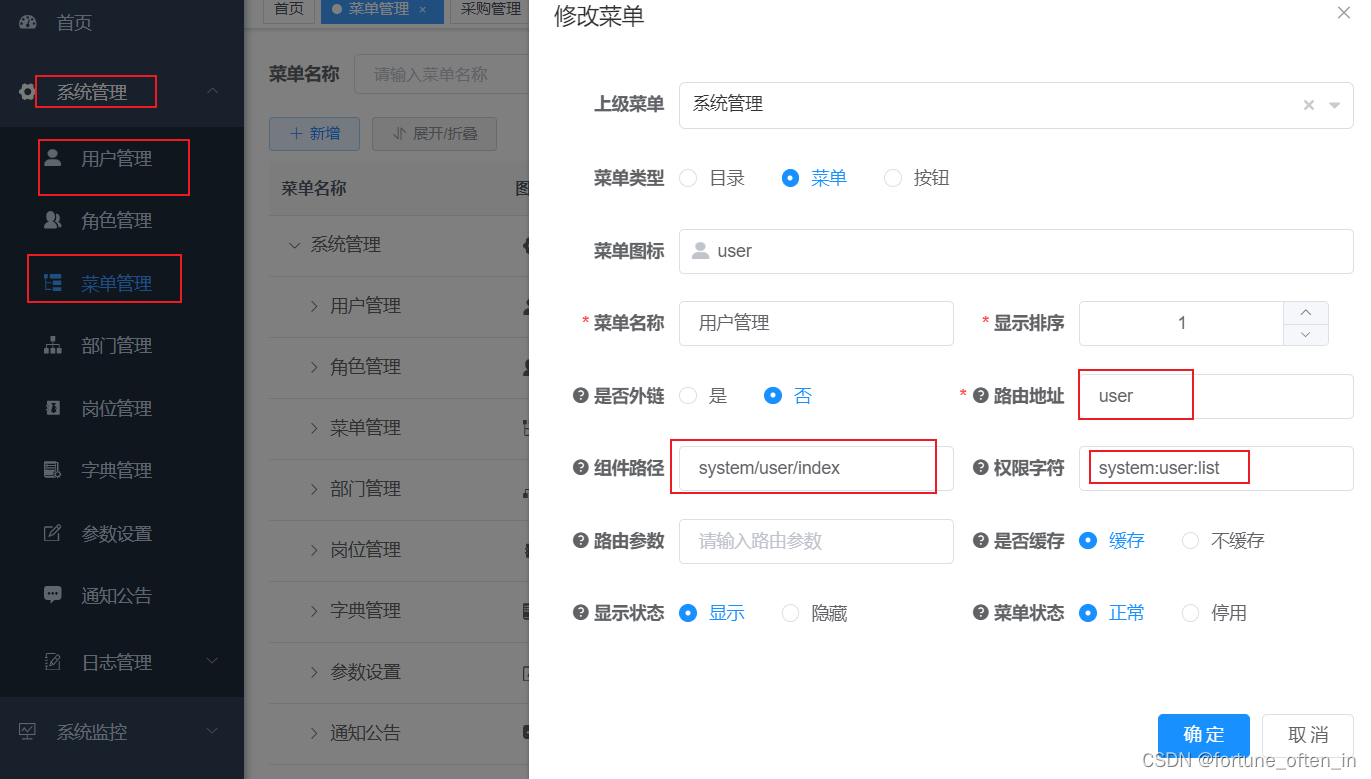This screenshot has height=779, width=1371.
Task: Click help icon next to 菜单状态
Action: pos(980,613)
